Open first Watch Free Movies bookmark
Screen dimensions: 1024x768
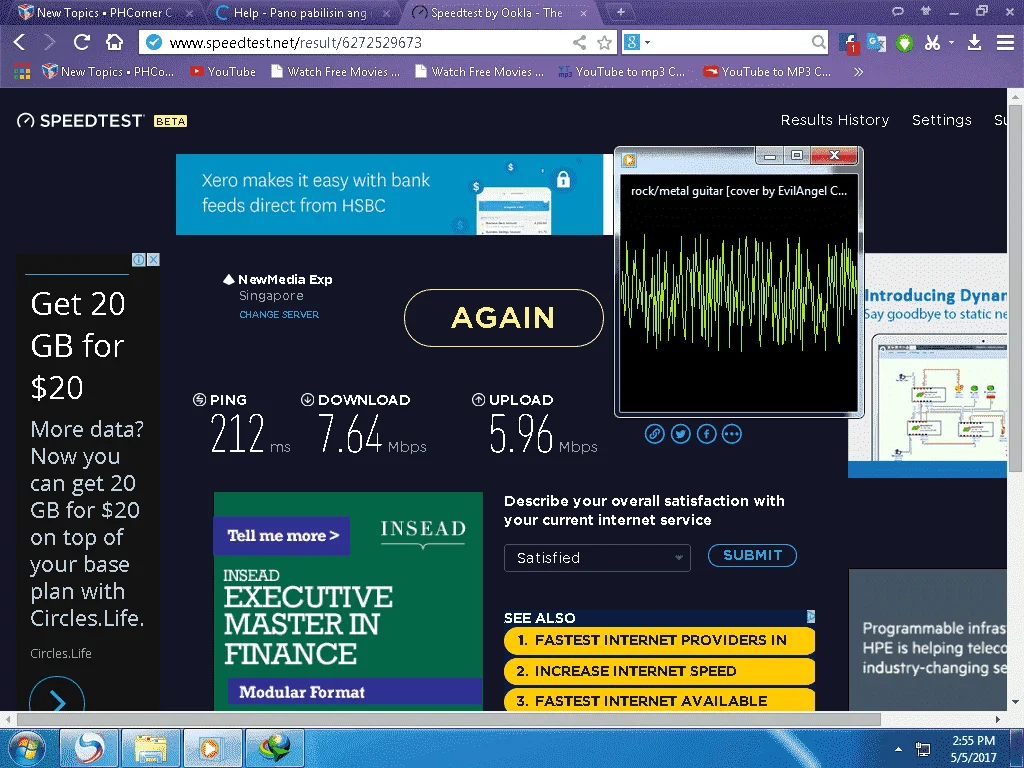point(336,72)
